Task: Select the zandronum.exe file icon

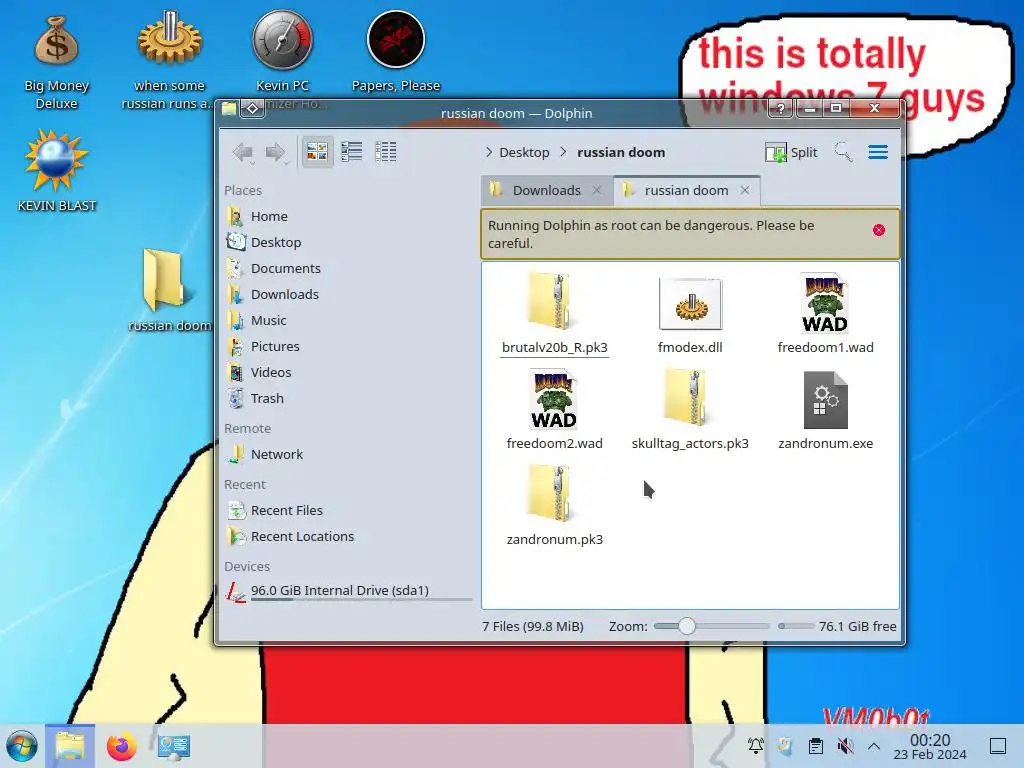Action: (x=825, y=400)
